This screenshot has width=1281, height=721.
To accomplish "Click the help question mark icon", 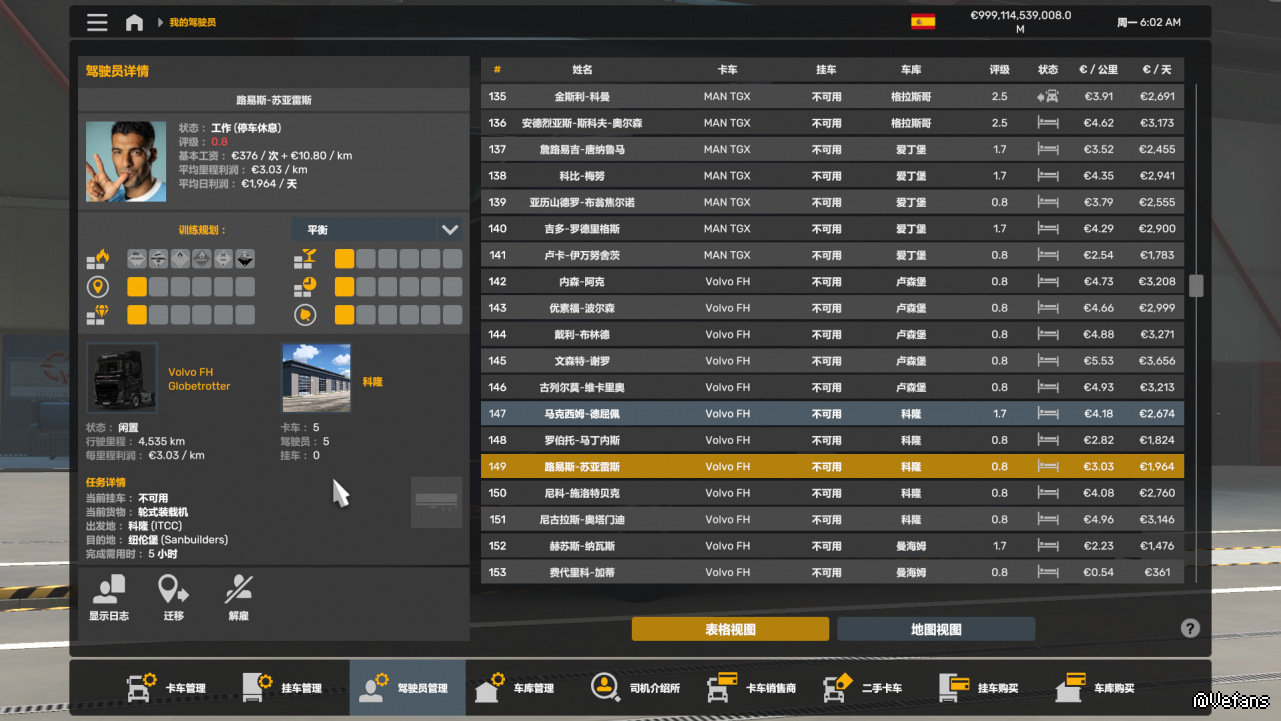I will tap(1189, 628).
